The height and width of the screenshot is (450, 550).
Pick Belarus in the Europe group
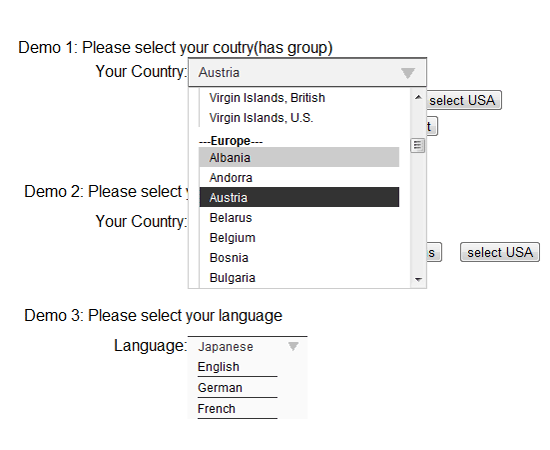[299, 217]
